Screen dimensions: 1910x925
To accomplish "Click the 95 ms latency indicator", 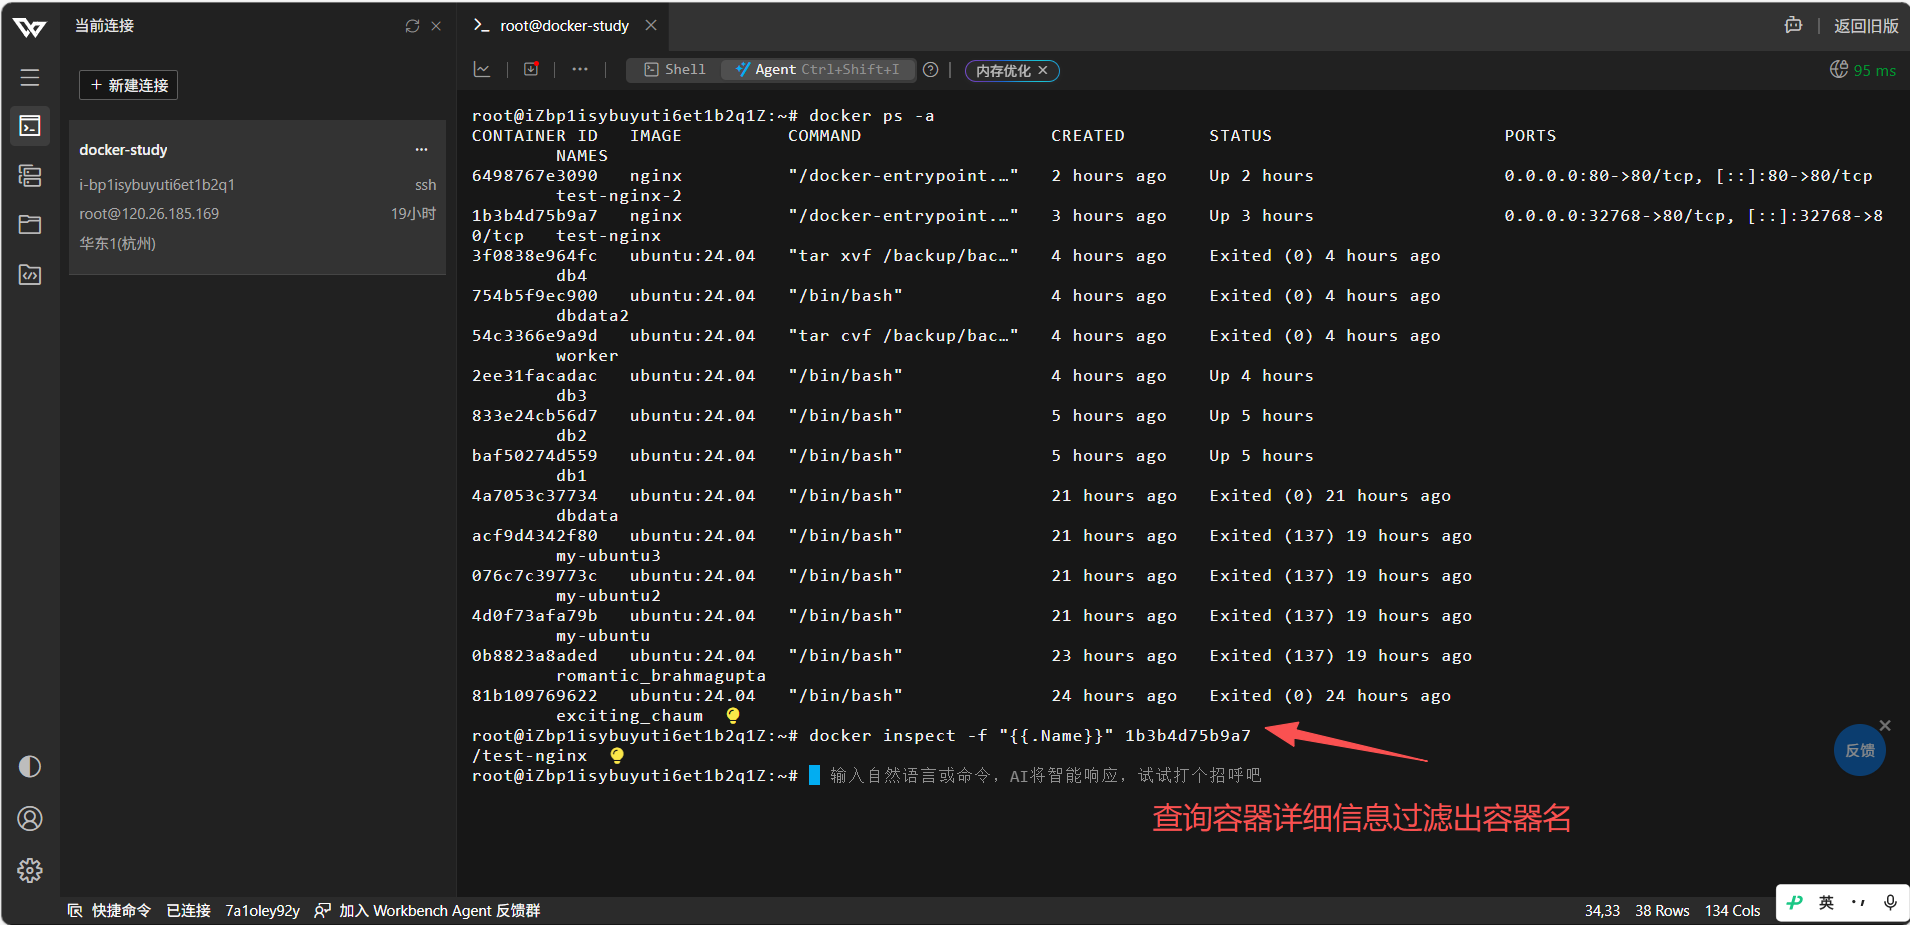I will coord(1863,70).
